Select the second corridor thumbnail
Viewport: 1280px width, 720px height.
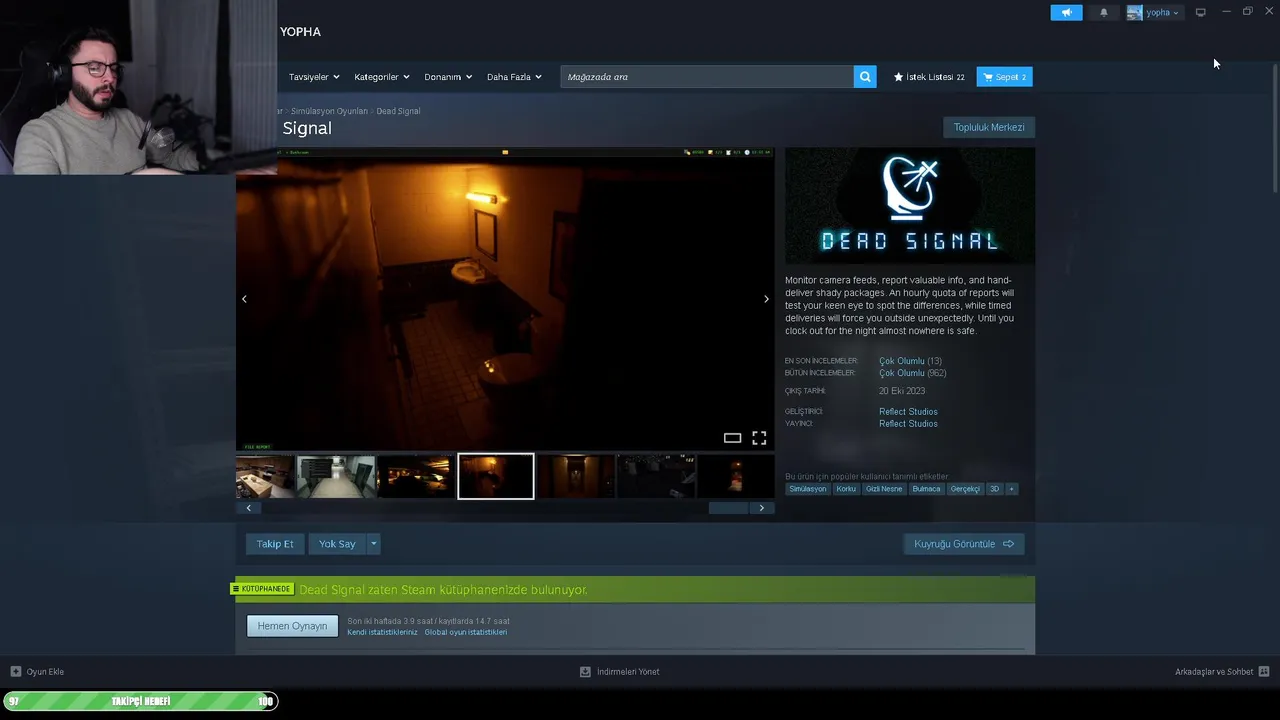coord(336,477)
